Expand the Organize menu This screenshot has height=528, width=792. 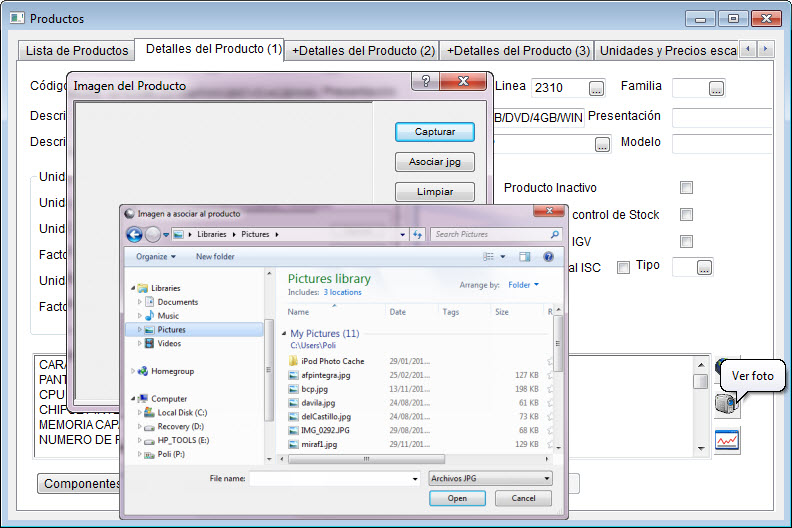tap(155, 257)
